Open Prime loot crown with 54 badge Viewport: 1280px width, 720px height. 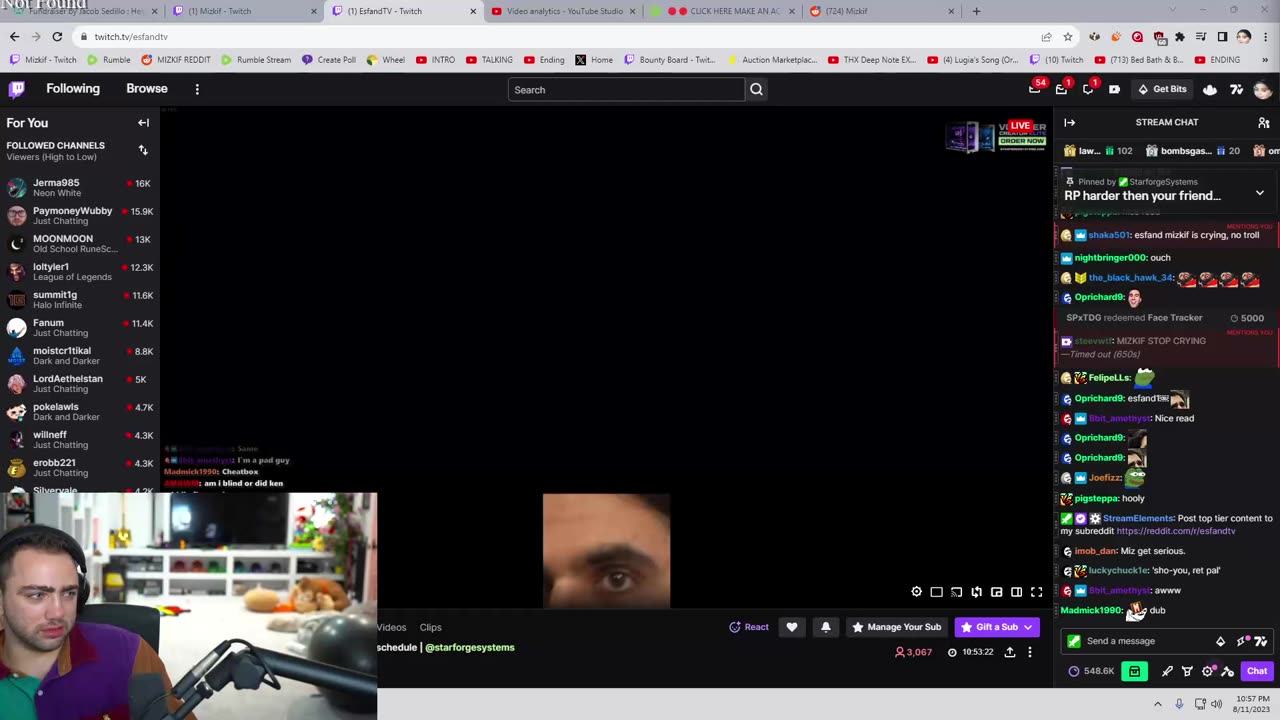(1035, 89)
